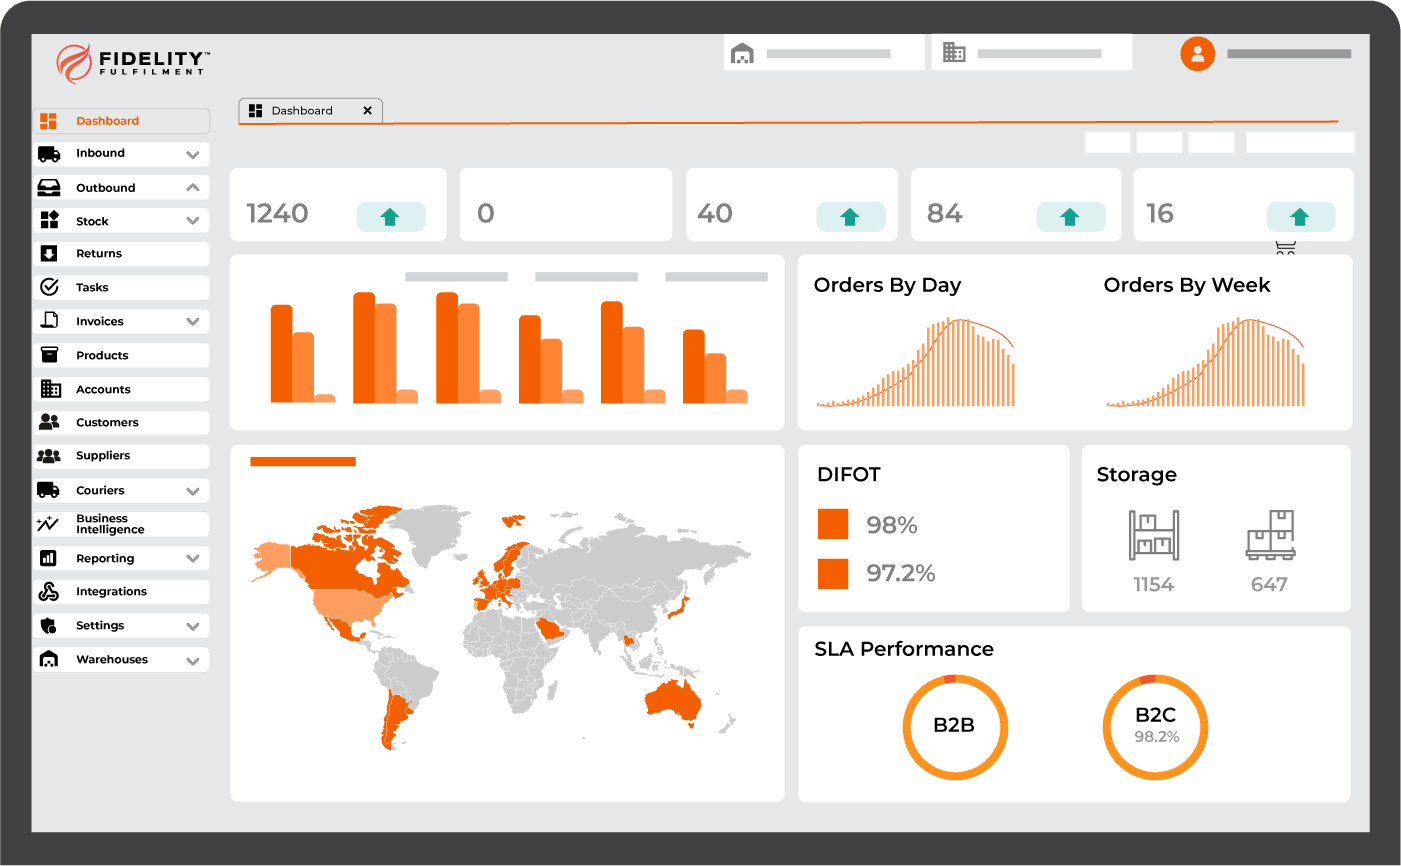Click the B2B SLA donut ring
This screenshot has height=866, width=1401.
(955, 727)
